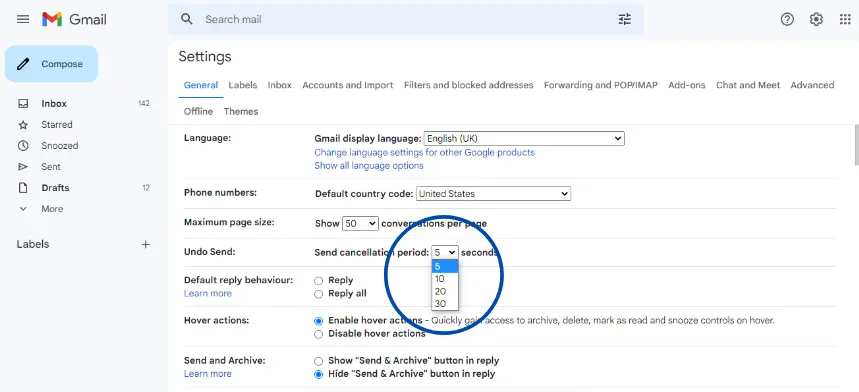Click the Sent arrow icon

[23, 167]
